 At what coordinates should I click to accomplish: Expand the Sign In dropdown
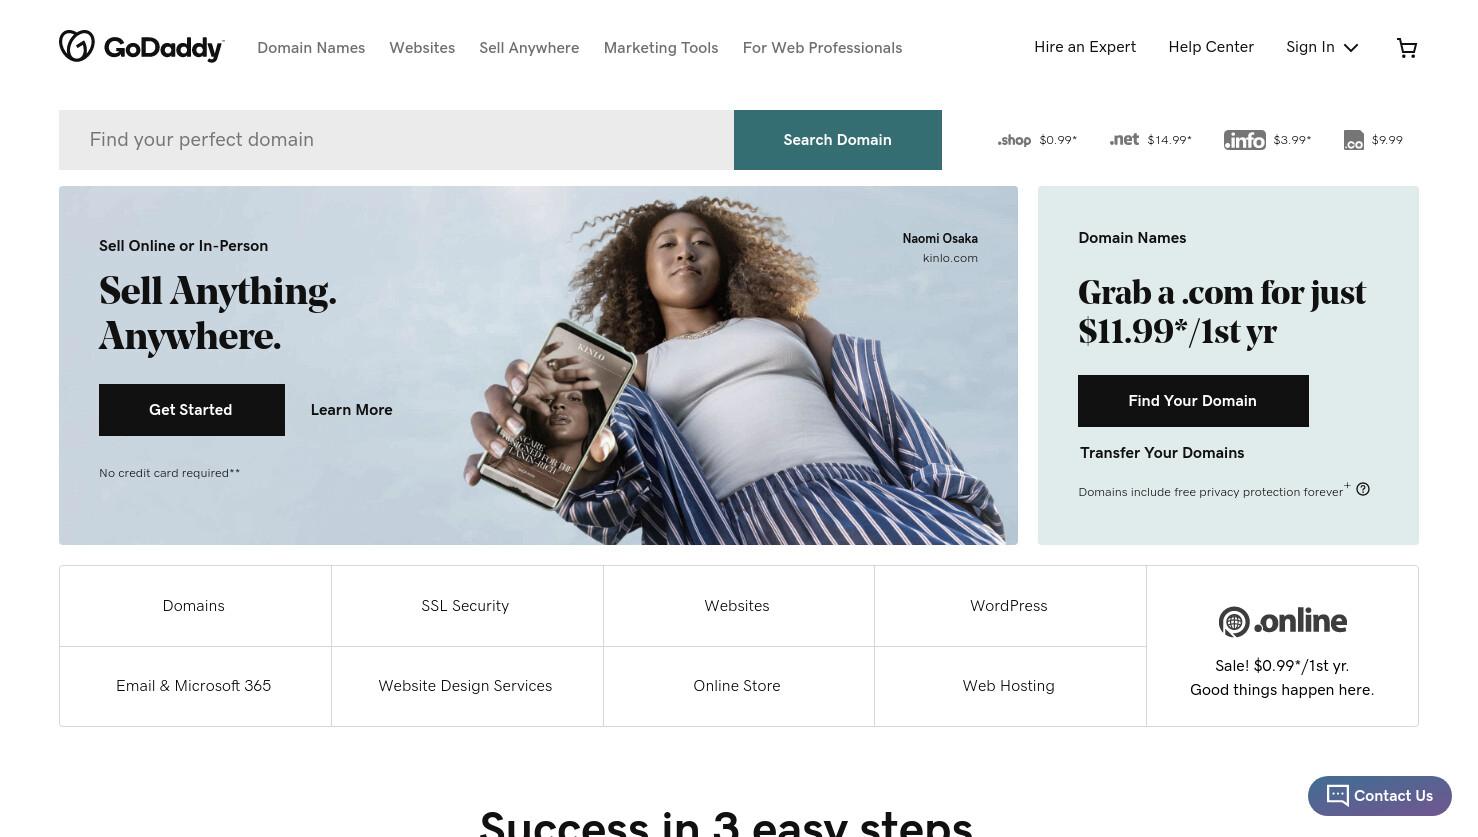tap(1322, 47)
